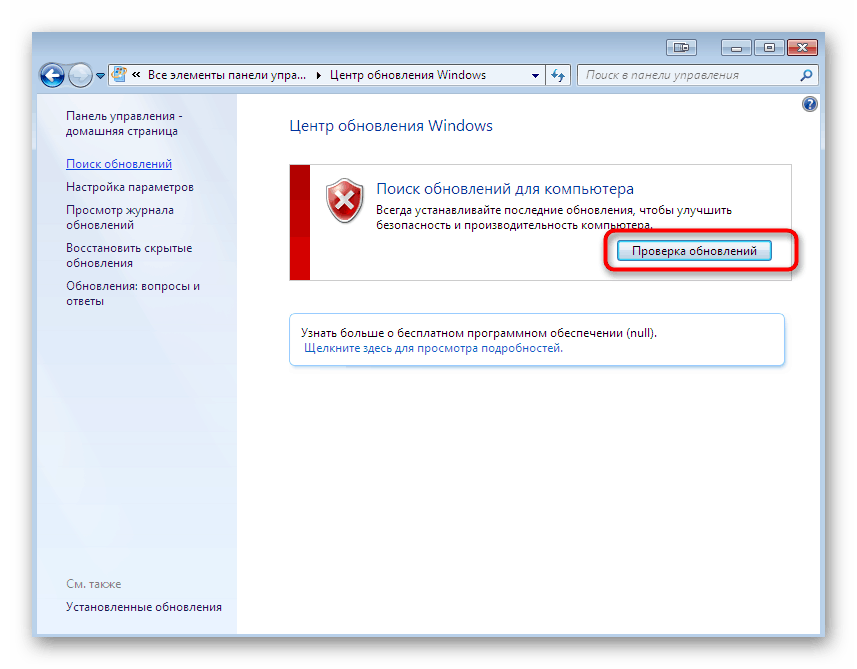Image resolution: width=857 pixels, height=669 pixels.
Task: Open 'Настройка параметров' in sidebar
Action: 130,187
